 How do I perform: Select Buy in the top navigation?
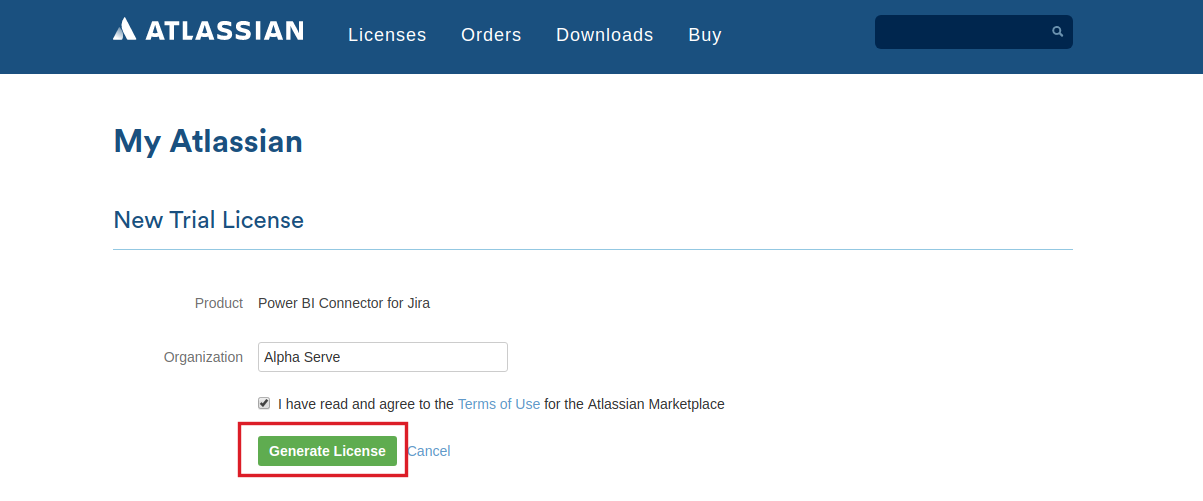point(705,35)
